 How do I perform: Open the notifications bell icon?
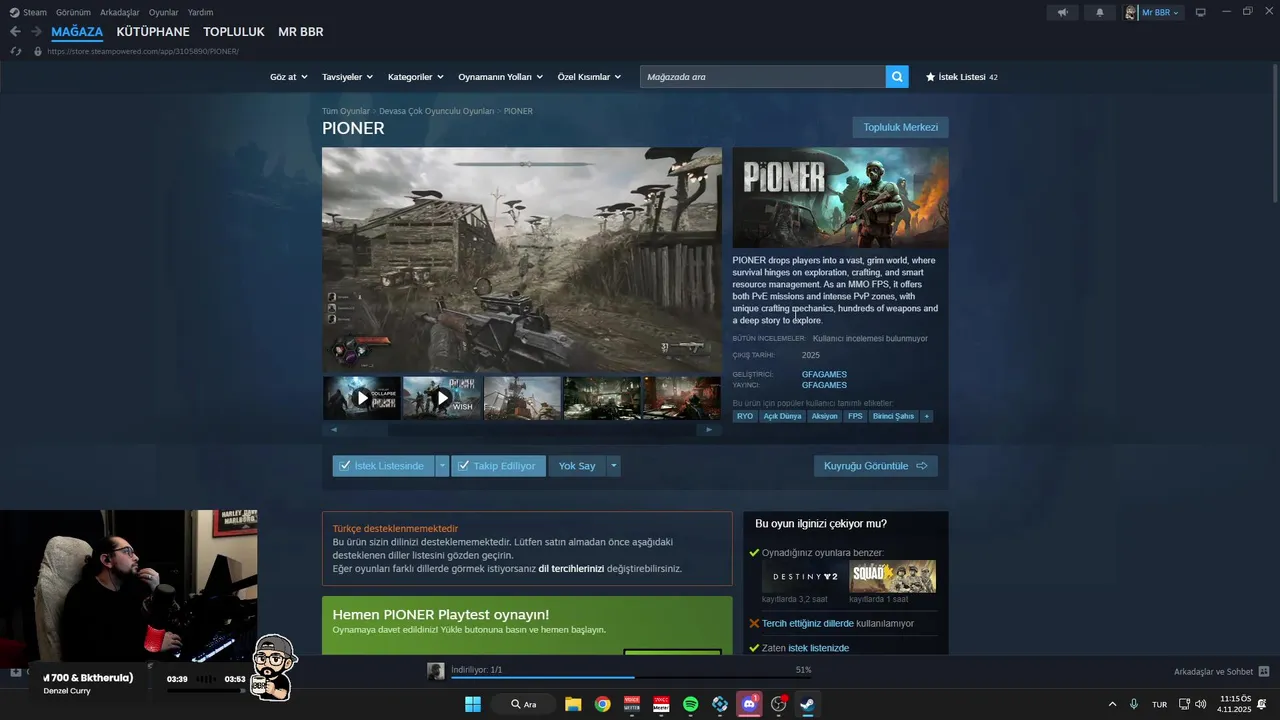pos(1100,13)
